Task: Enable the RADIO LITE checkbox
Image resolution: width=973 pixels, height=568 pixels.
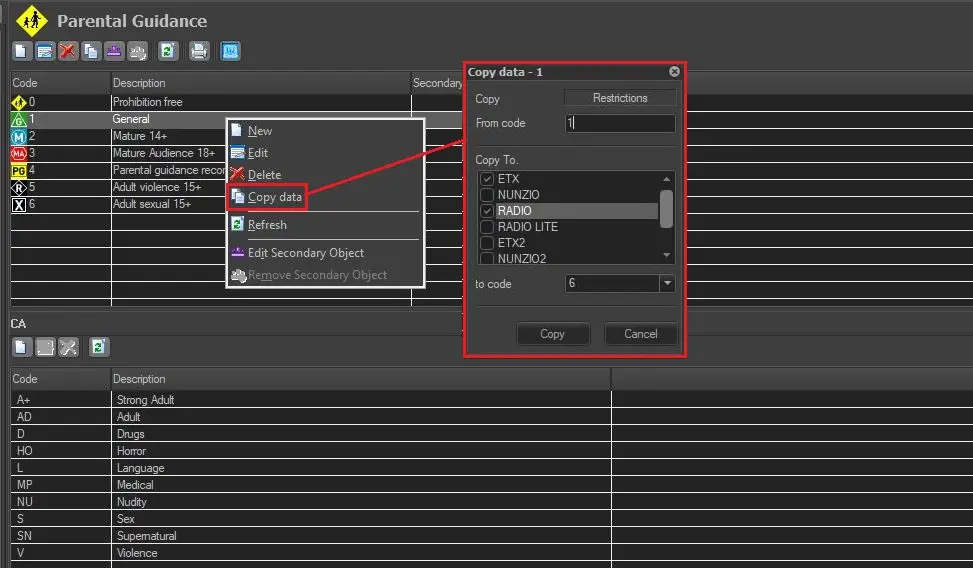Action: click(487, 227)
